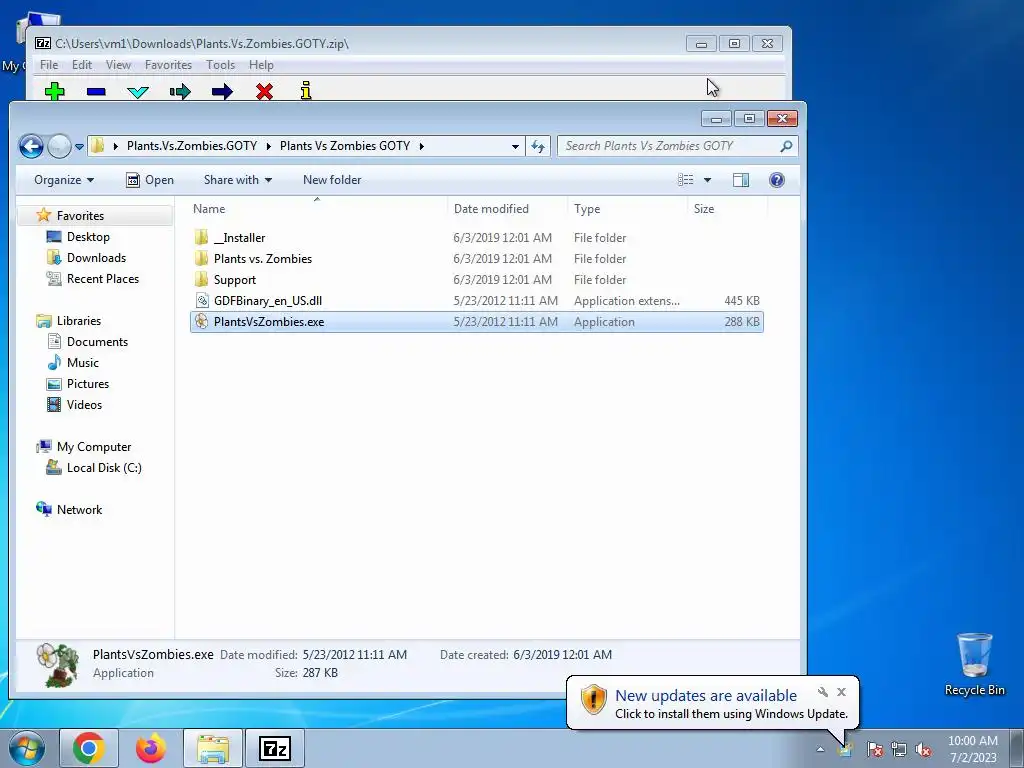
Task: Open the Tools menu in 7-Zip window
Action: click(221, 65)
